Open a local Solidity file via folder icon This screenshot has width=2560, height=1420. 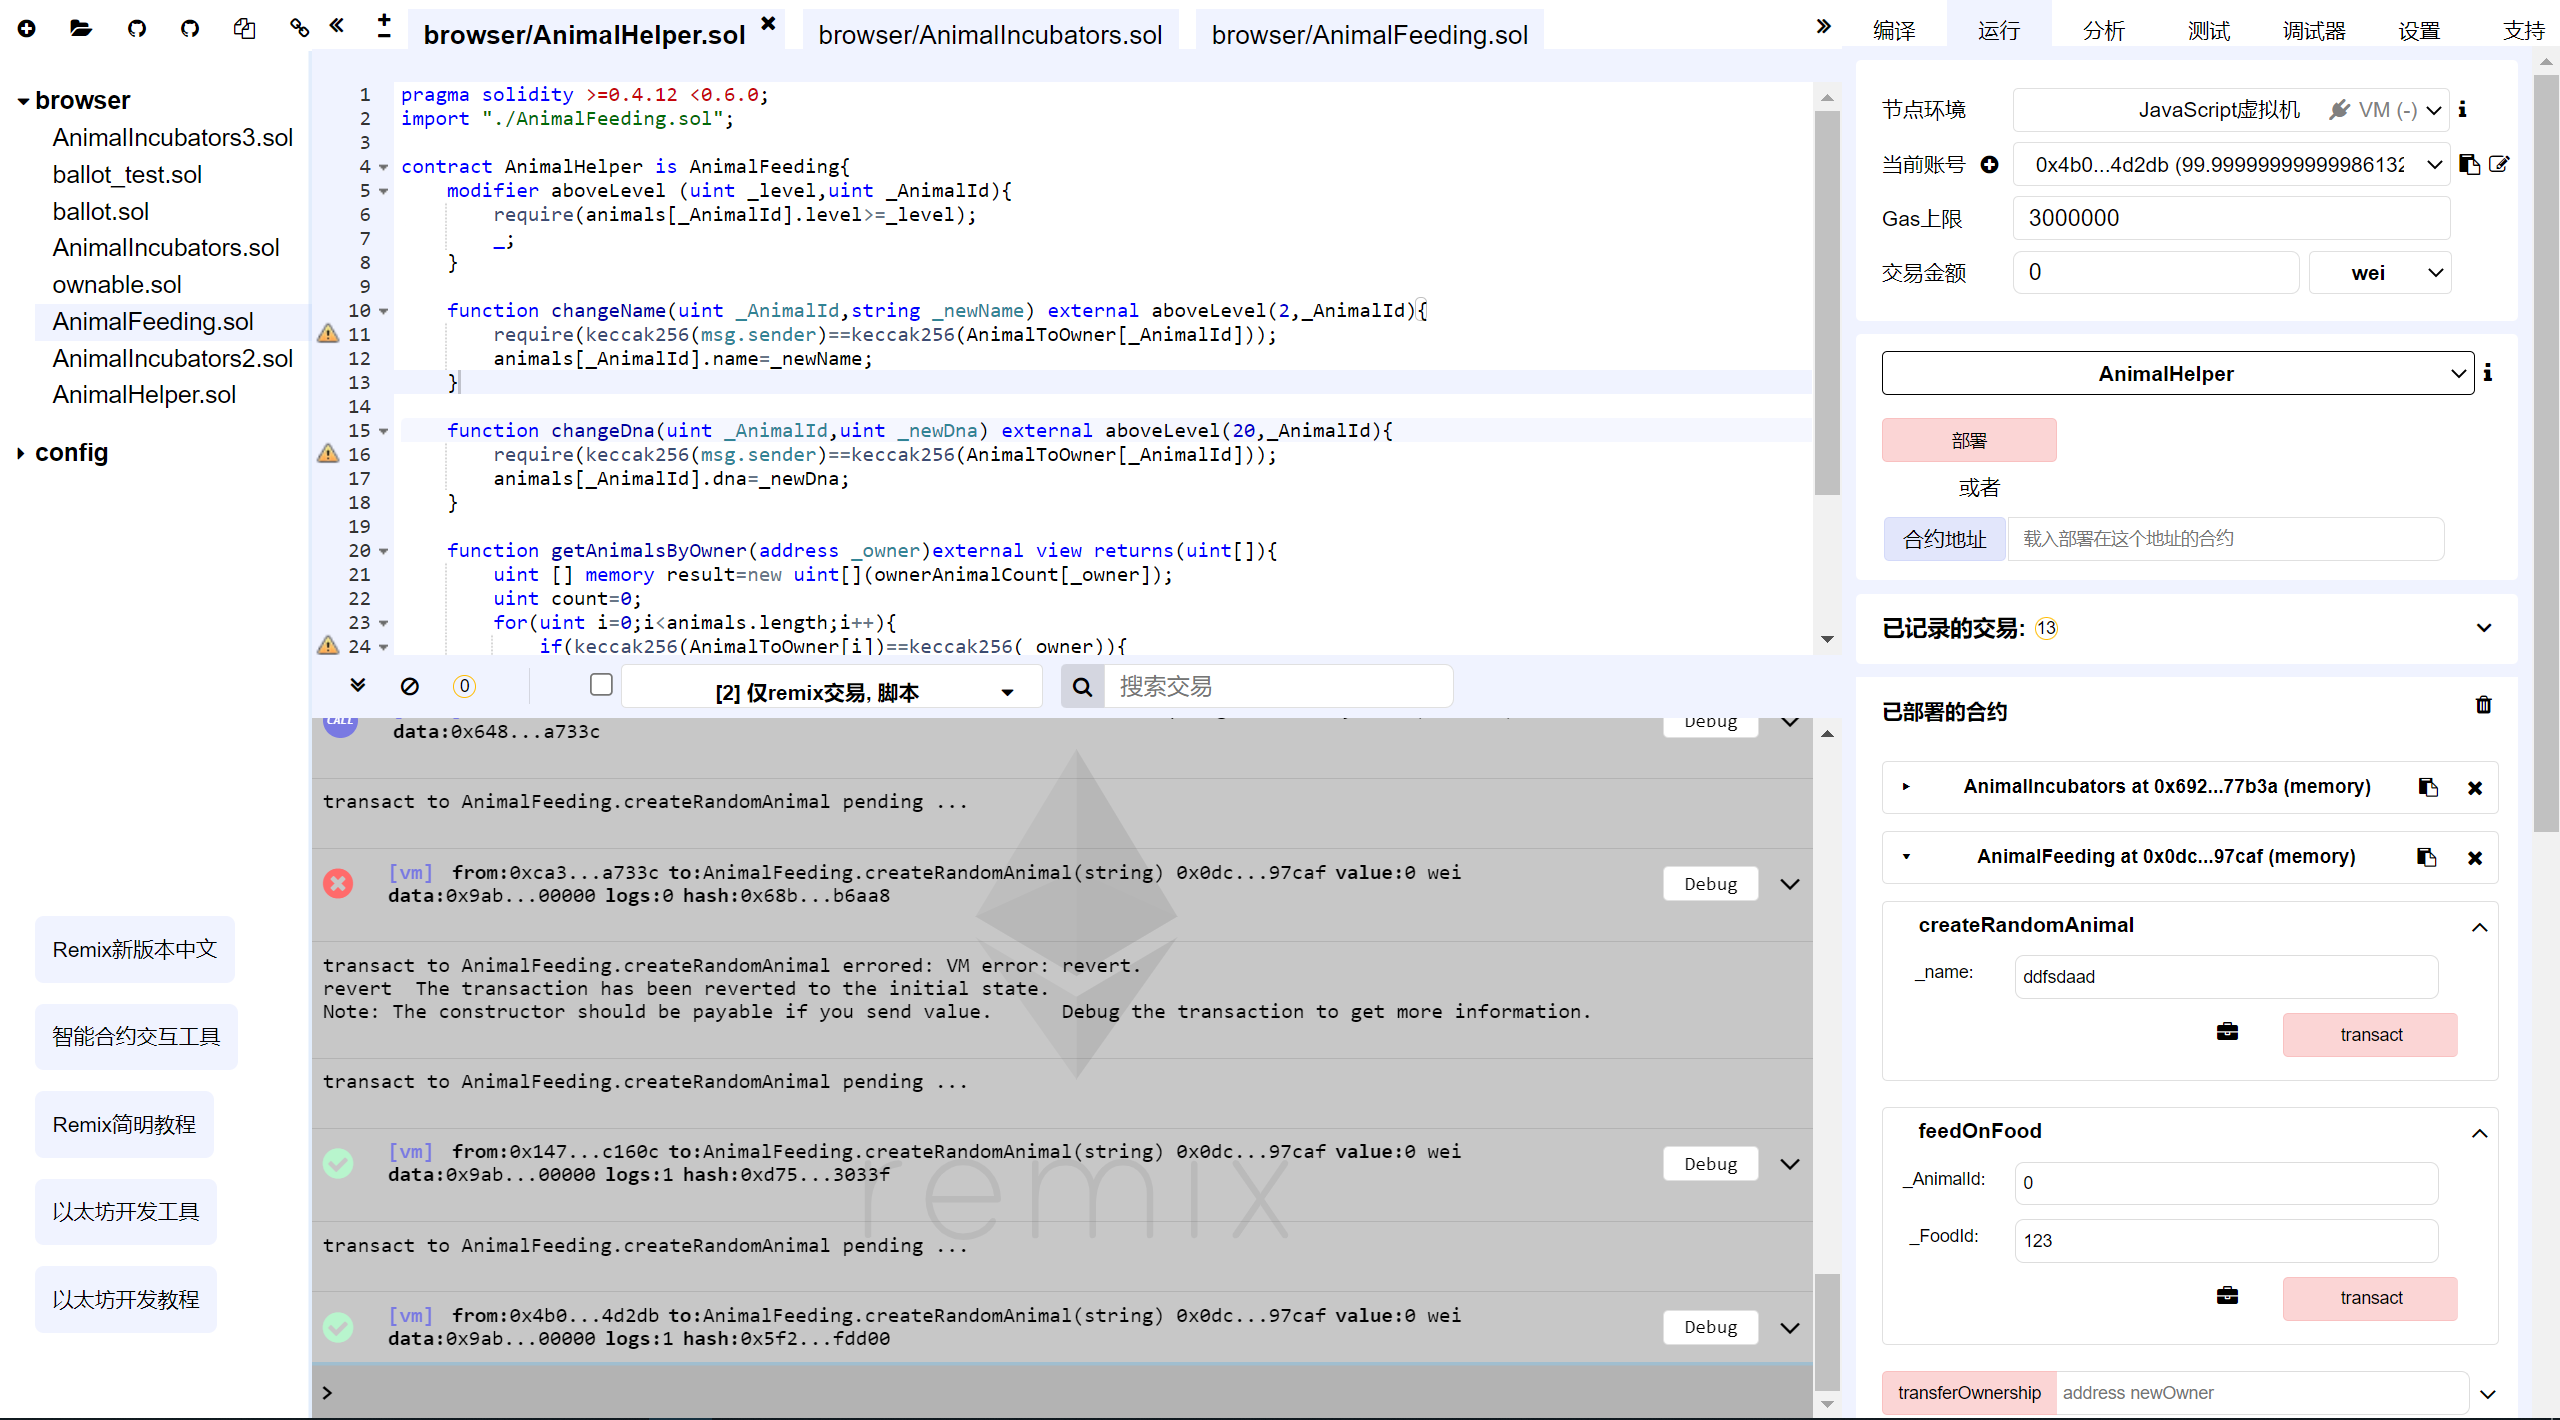pos(80,29)
